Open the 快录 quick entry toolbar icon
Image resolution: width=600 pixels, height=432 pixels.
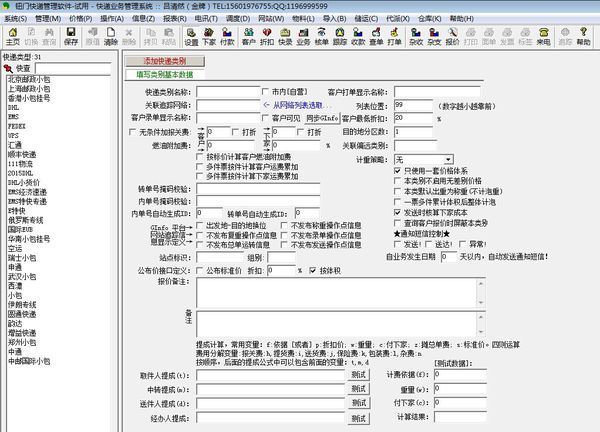(x=285, y=37)
